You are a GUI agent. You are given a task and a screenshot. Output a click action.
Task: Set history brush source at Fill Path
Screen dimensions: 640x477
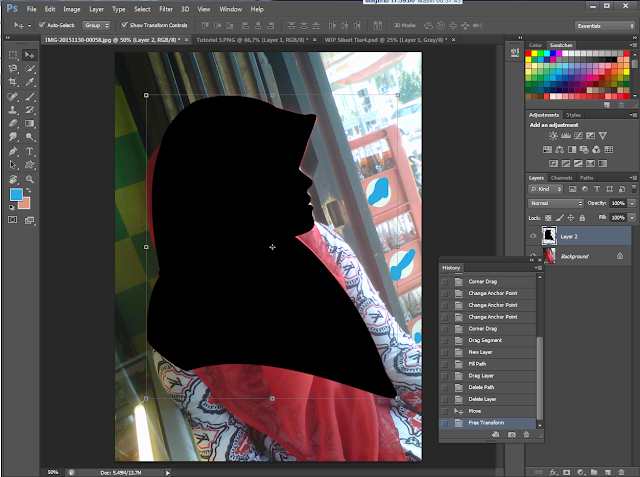[445, 364]
